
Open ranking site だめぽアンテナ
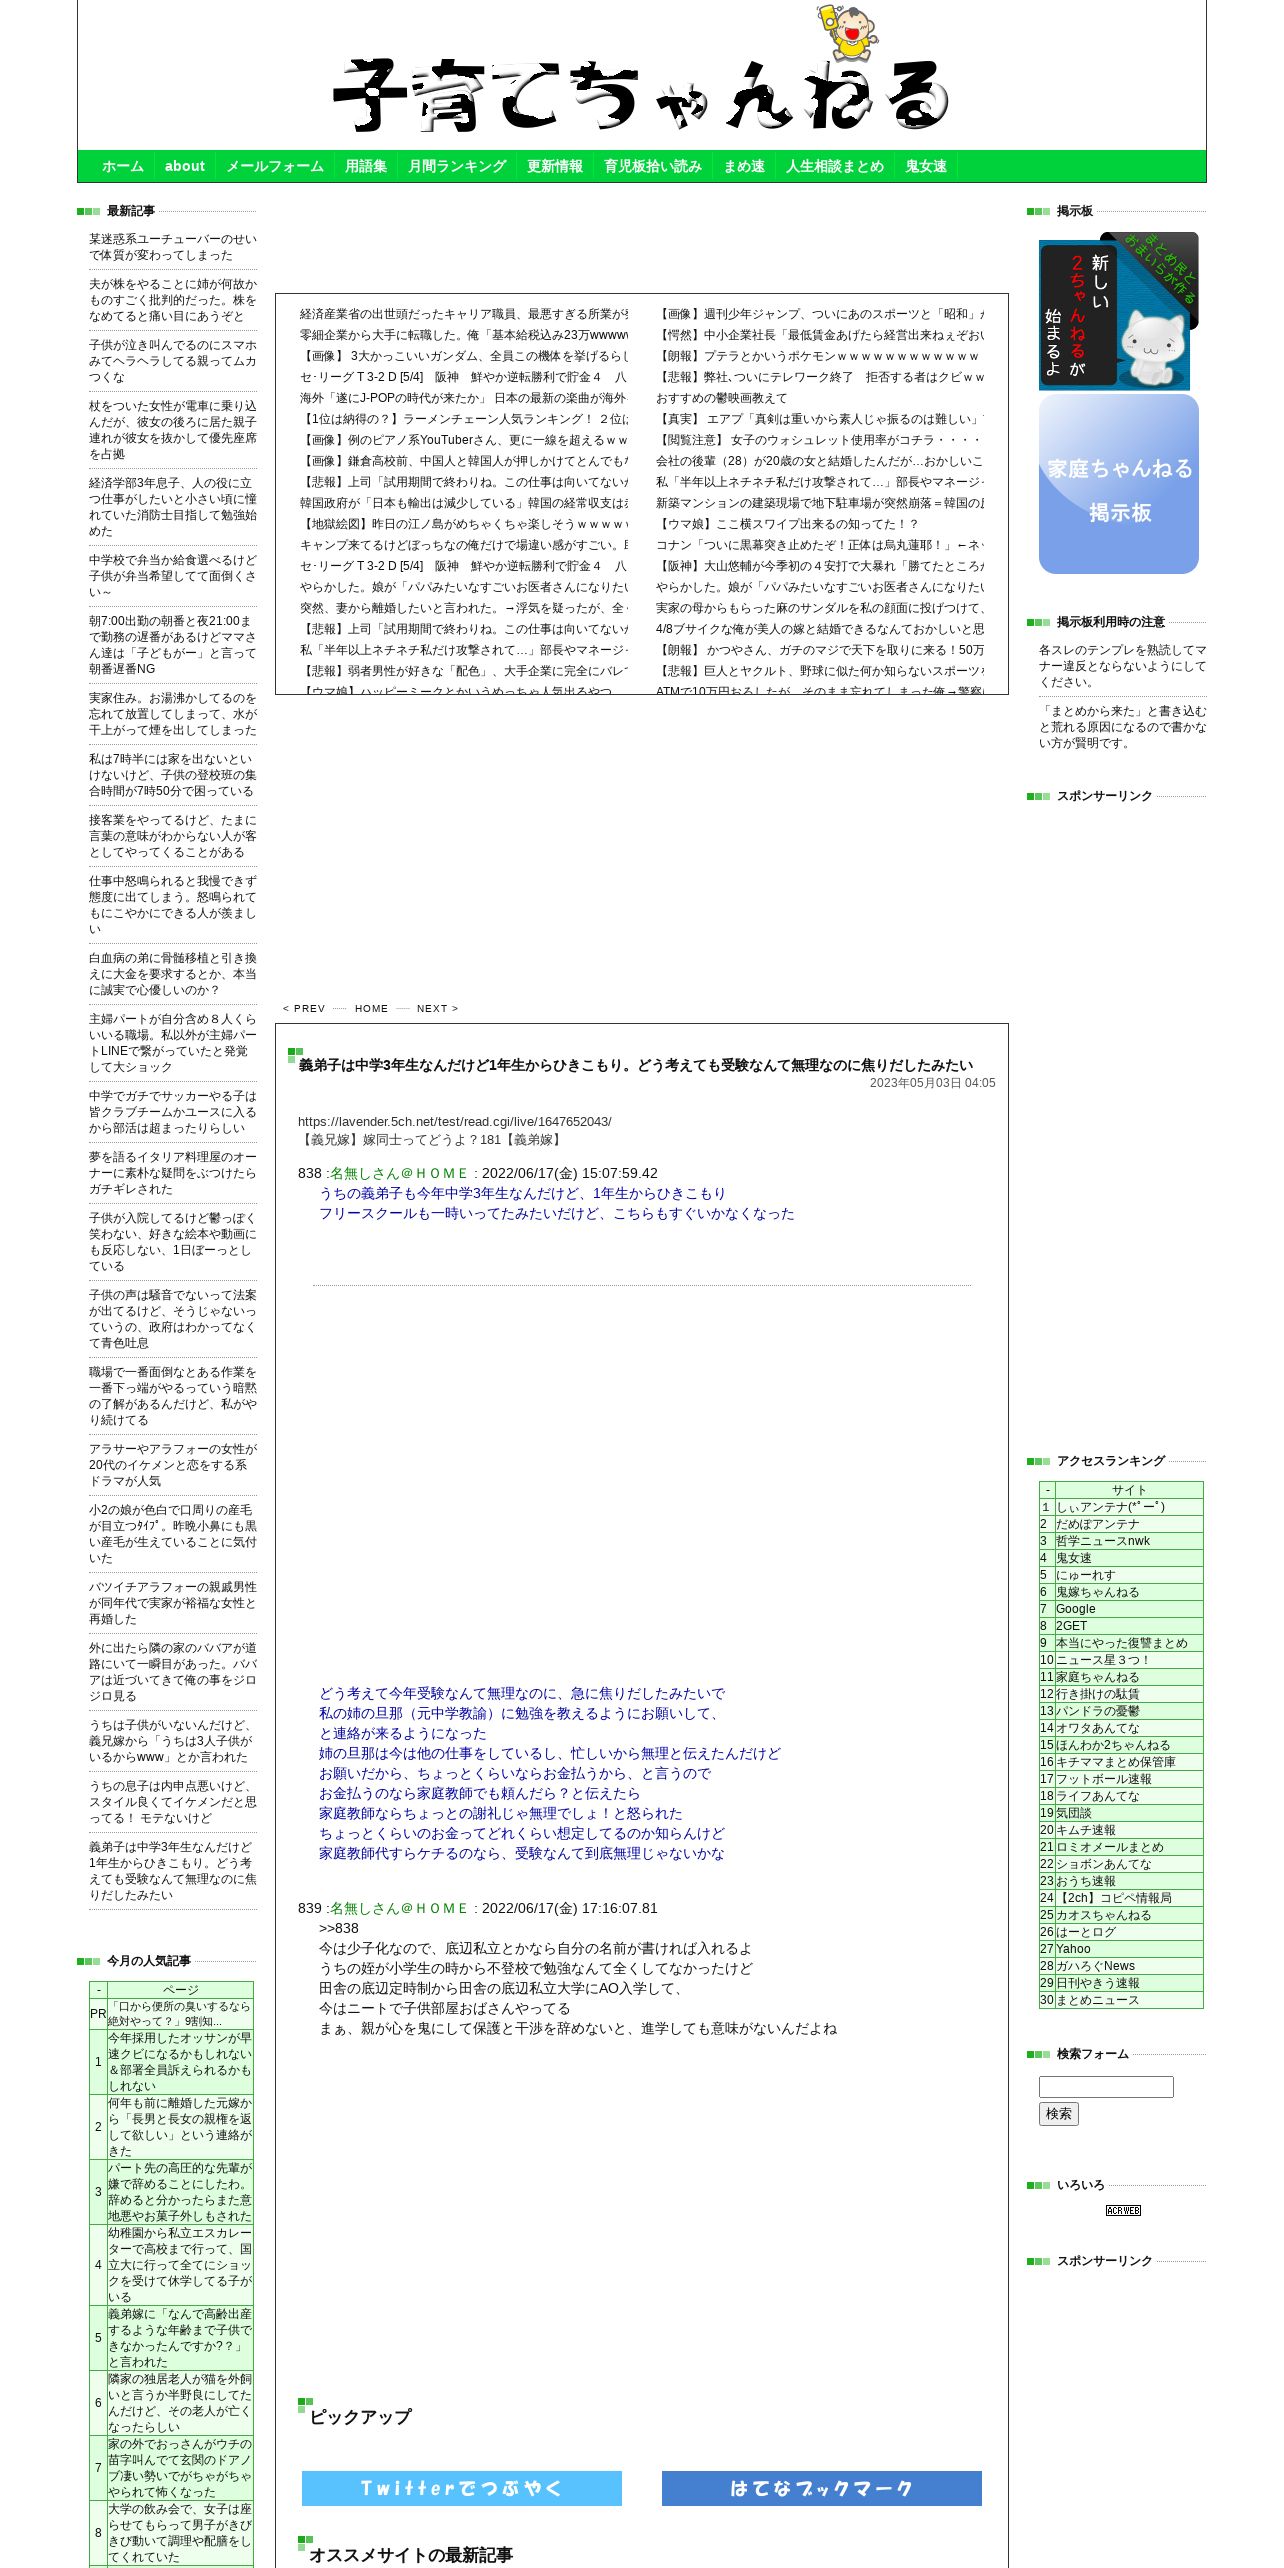point(1098,1524)
